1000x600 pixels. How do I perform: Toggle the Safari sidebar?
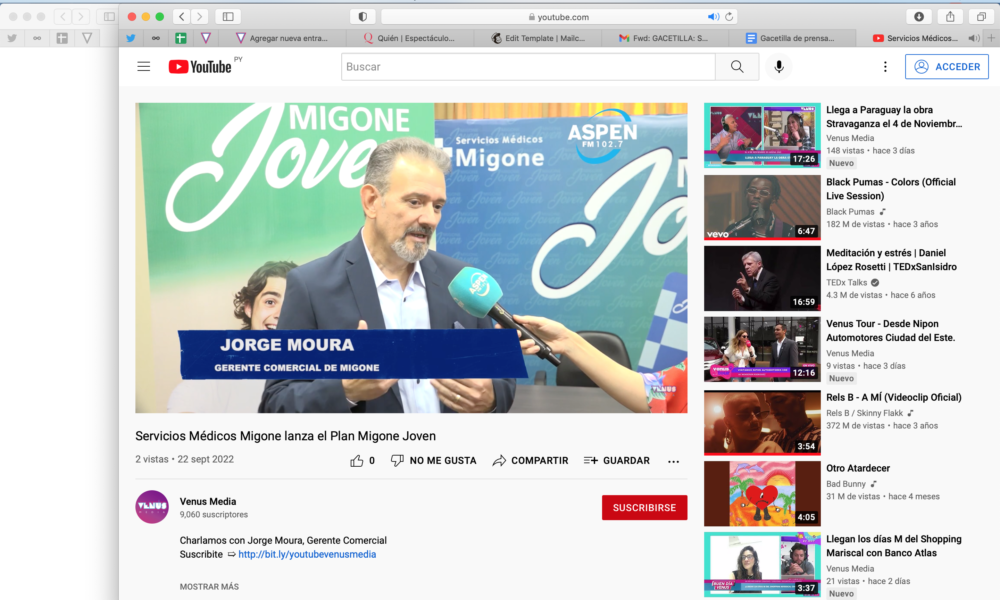228,17
